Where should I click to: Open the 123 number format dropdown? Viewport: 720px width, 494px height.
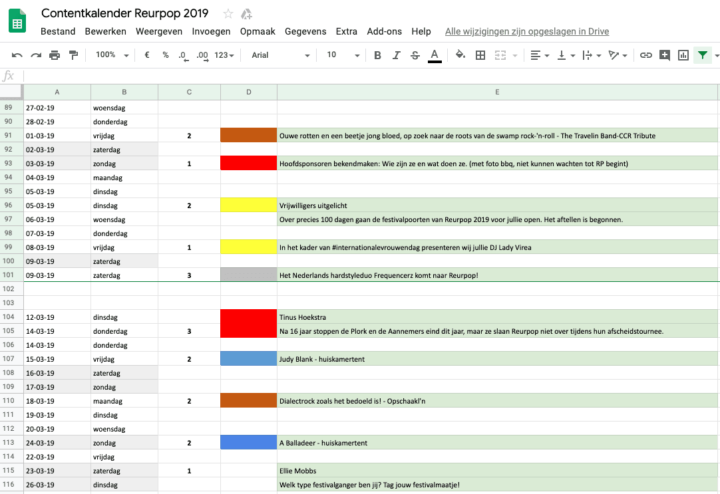[224, 55]
